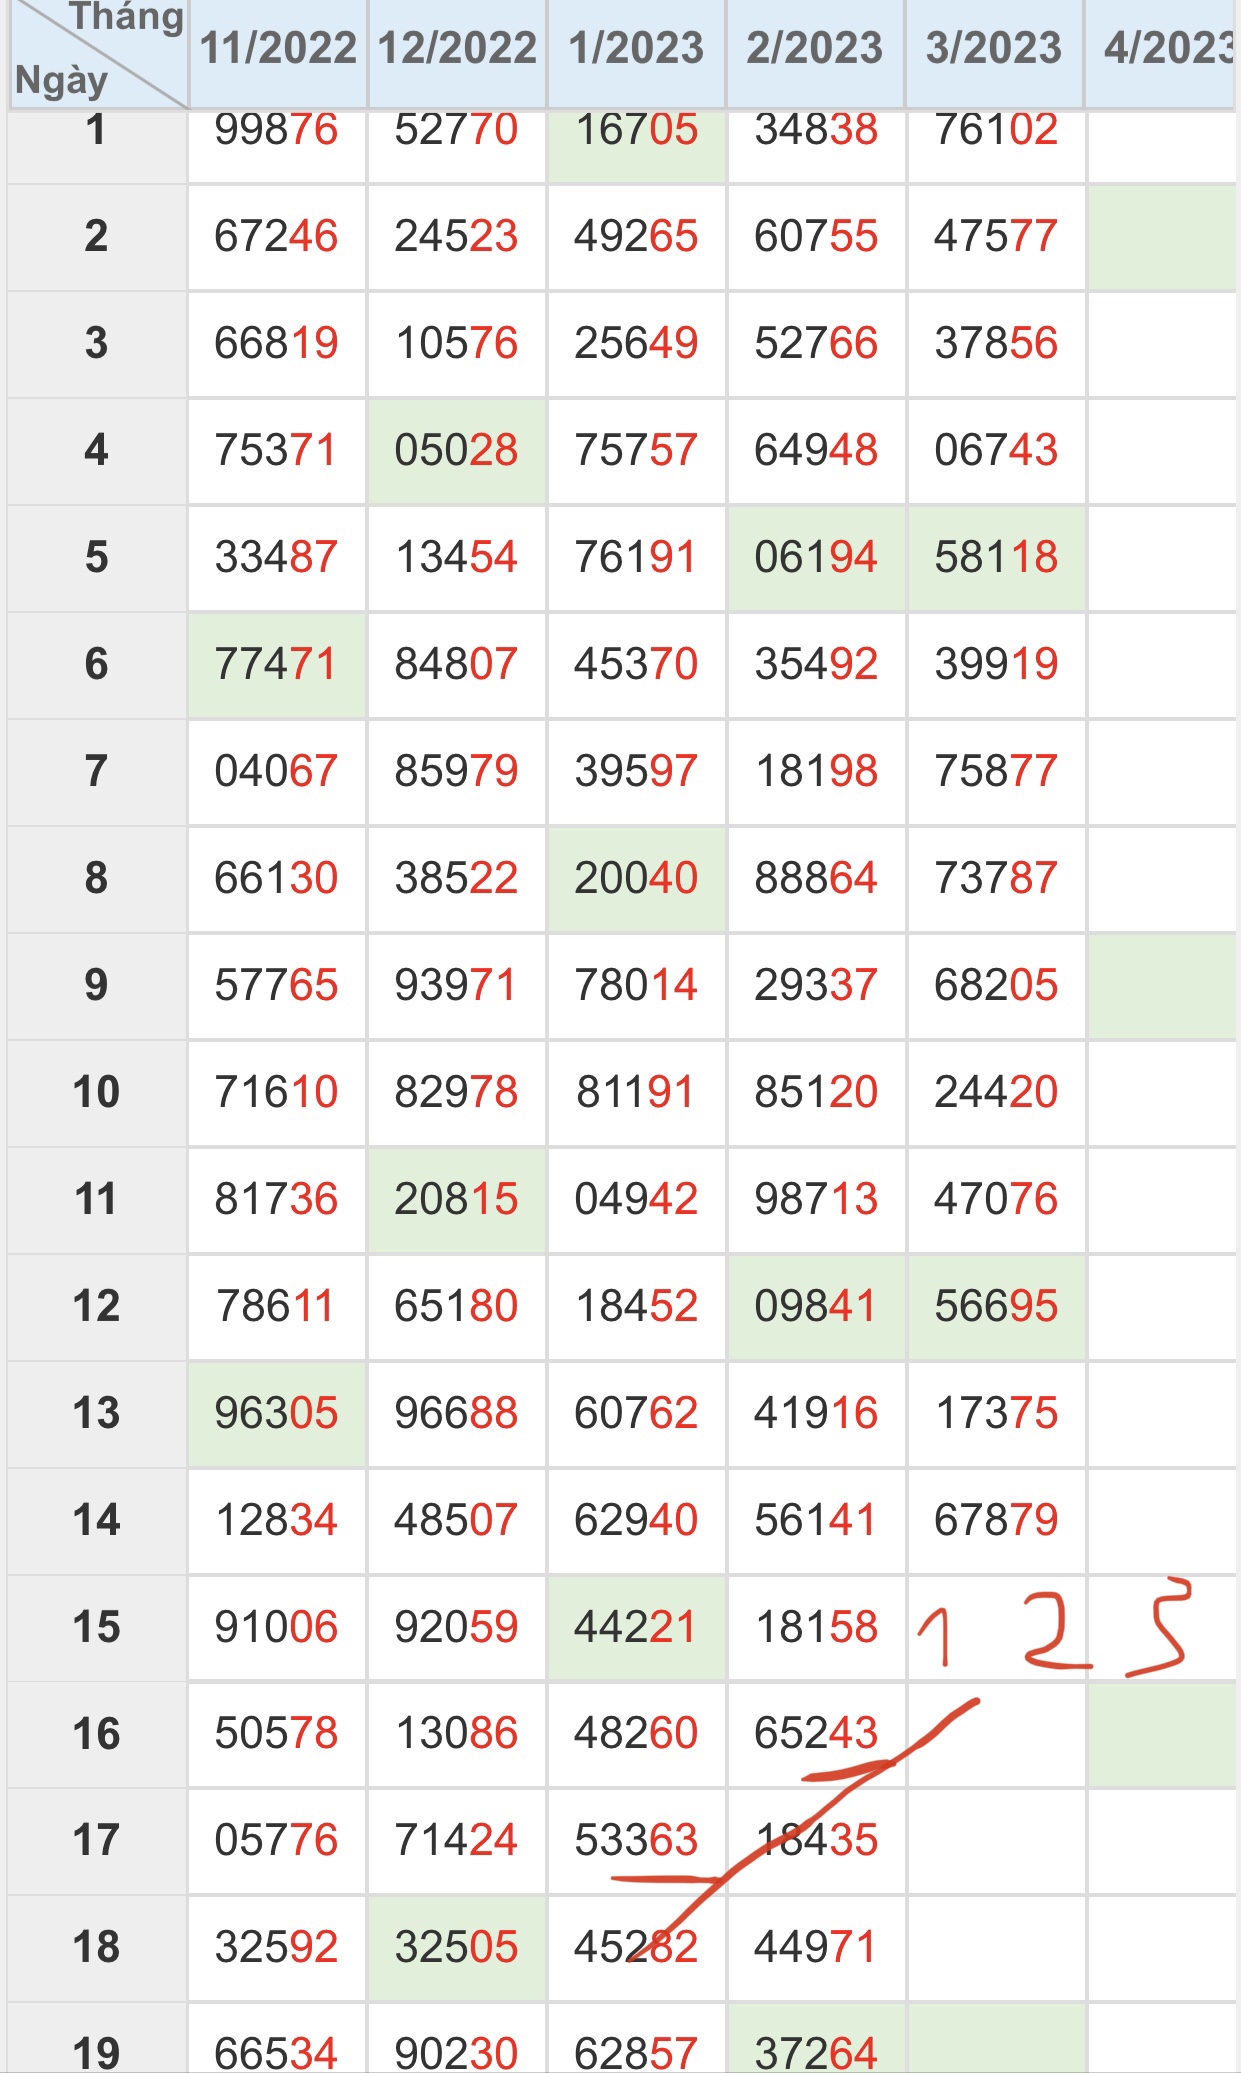Click the cell showing 58118

tap(996, 557)
